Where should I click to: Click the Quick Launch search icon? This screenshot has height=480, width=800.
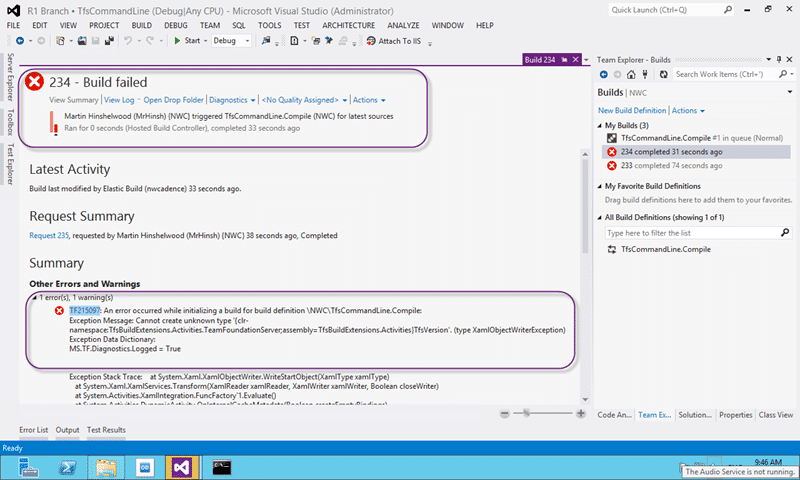pyautogui.click(x=728, y=10)
